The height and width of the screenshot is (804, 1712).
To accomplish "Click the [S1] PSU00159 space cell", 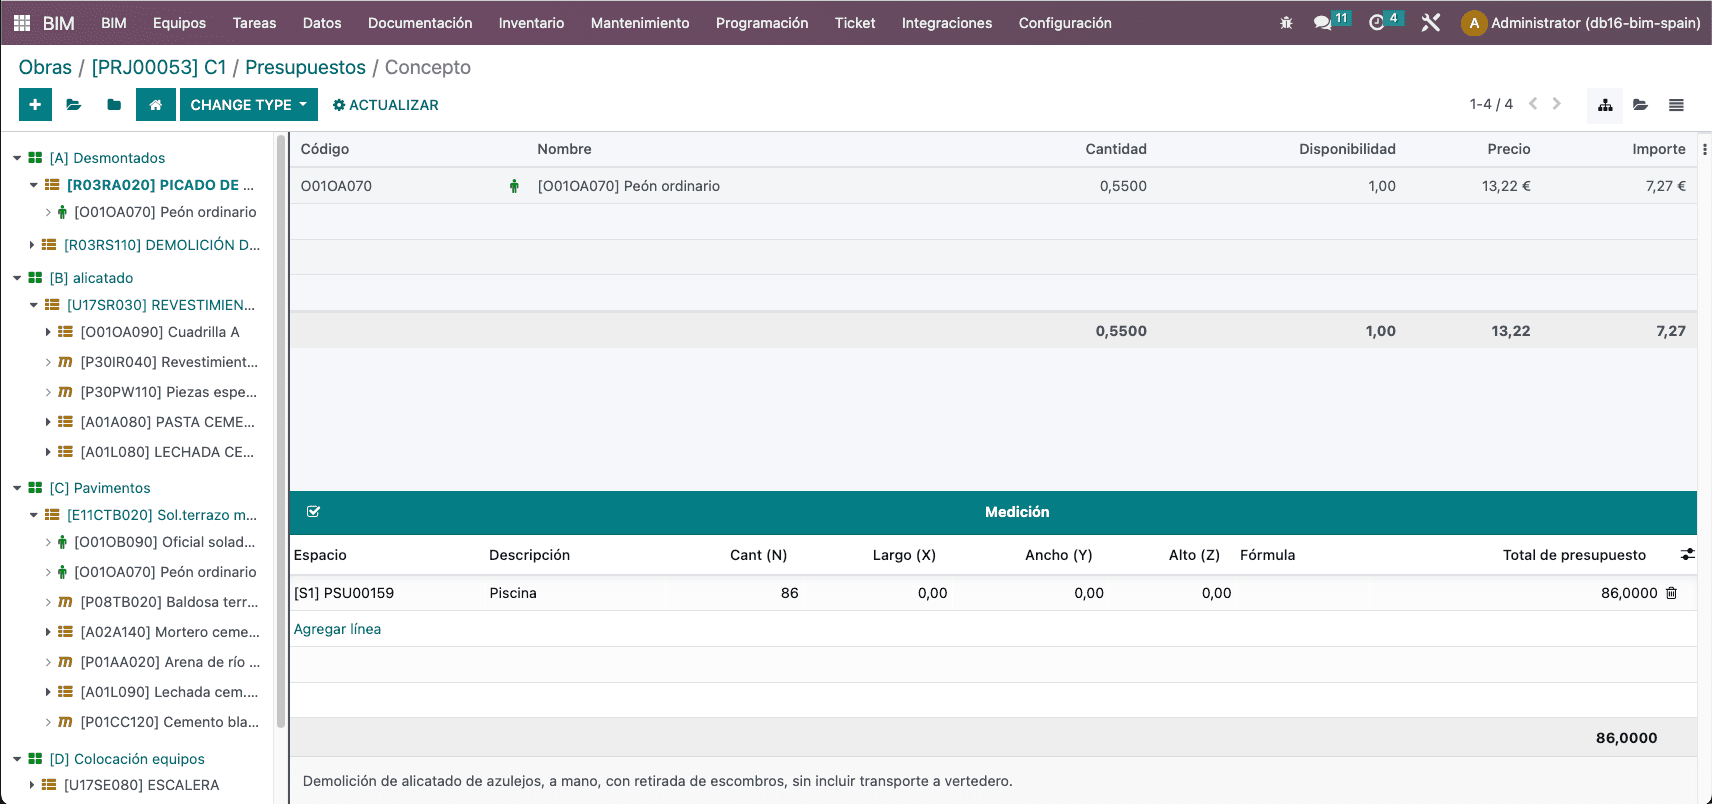I will pos(344,593).
